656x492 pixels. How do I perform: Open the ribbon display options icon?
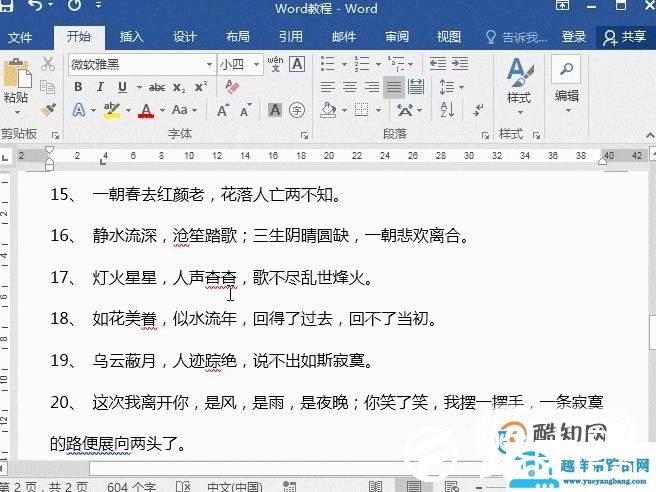coord(562,5)
